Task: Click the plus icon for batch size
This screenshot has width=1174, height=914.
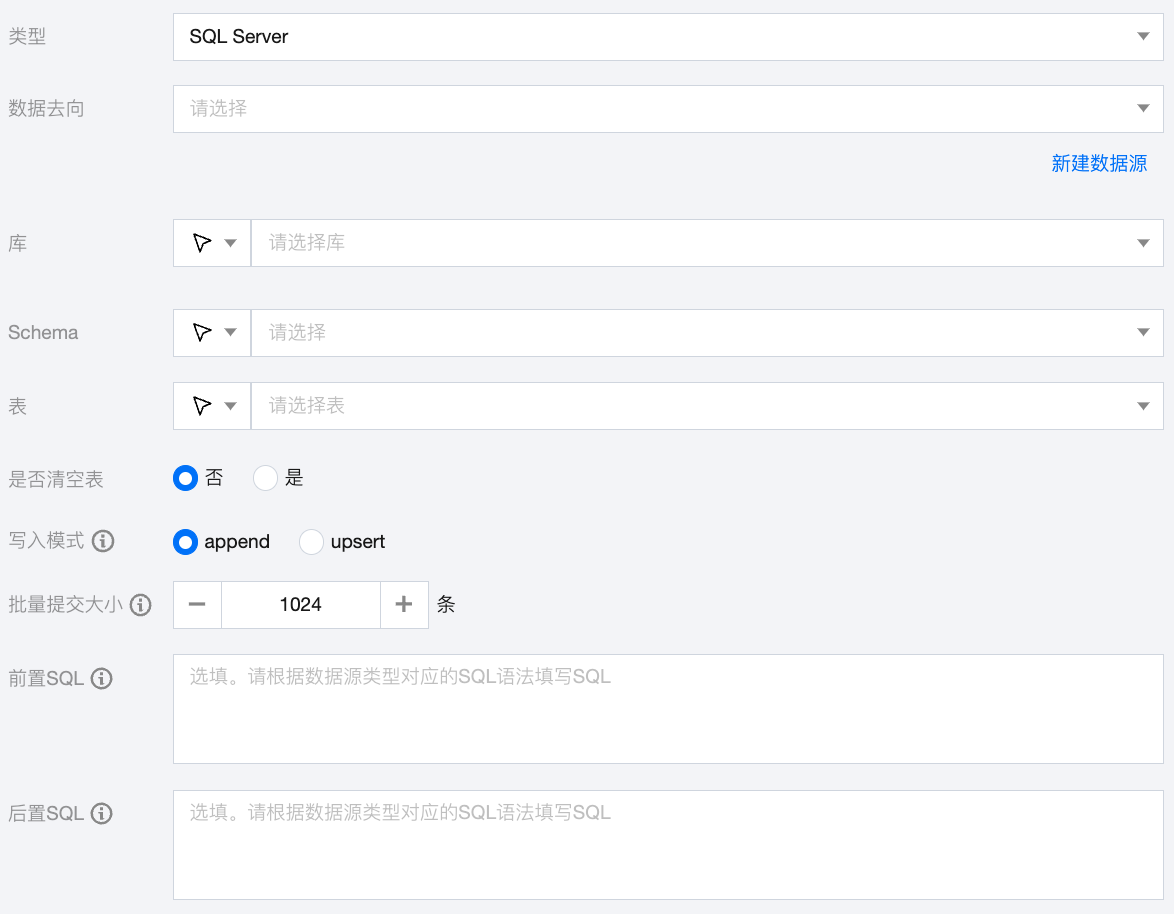Action: [404, 605]
